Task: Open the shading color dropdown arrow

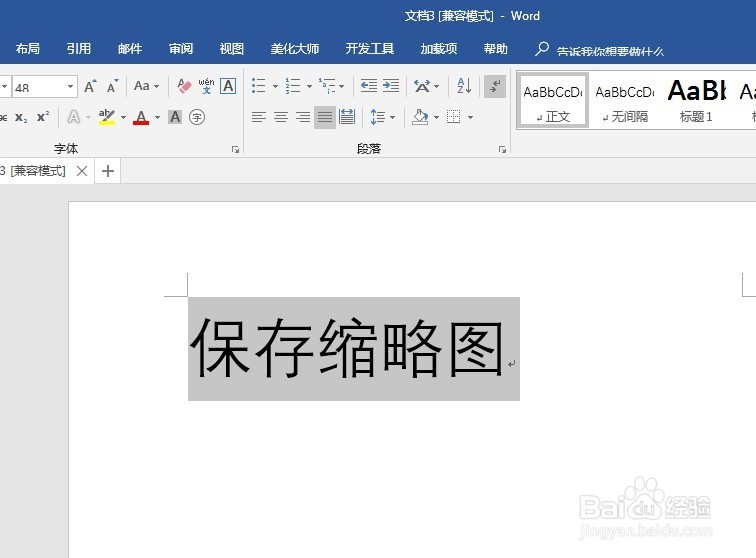Action: (x=436, y=117)
